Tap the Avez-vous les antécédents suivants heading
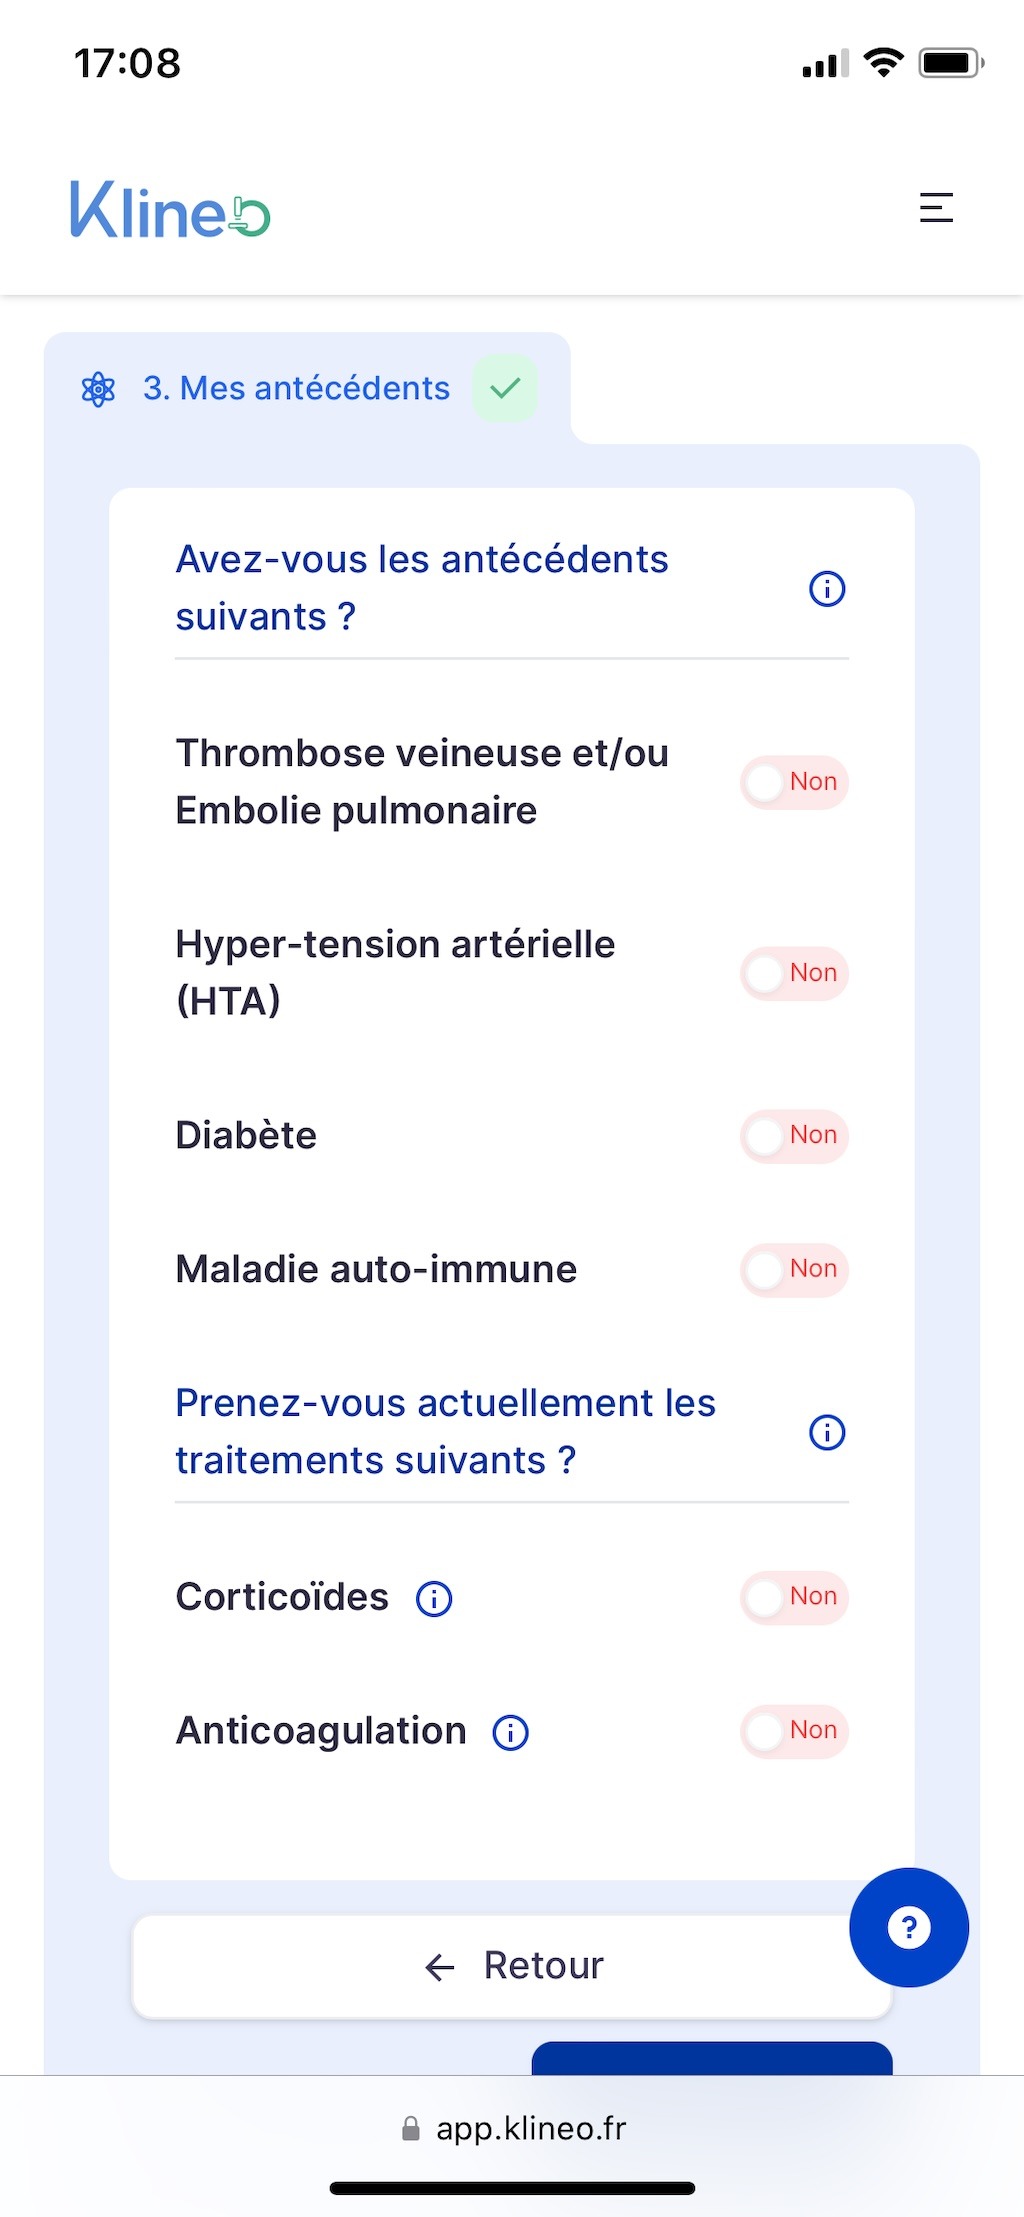 pos(421,588)
